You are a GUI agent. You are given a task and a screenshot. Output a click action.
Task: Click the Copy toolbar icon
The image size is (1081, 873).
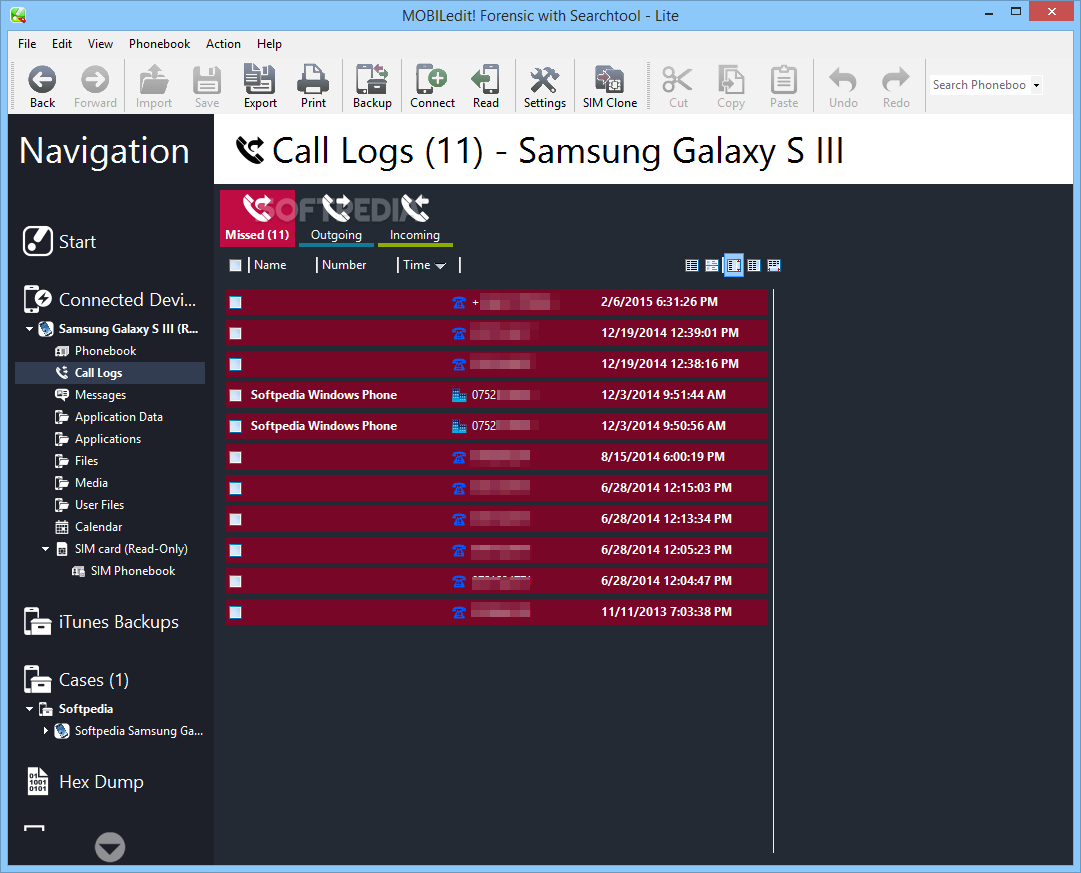coord(731,80)
